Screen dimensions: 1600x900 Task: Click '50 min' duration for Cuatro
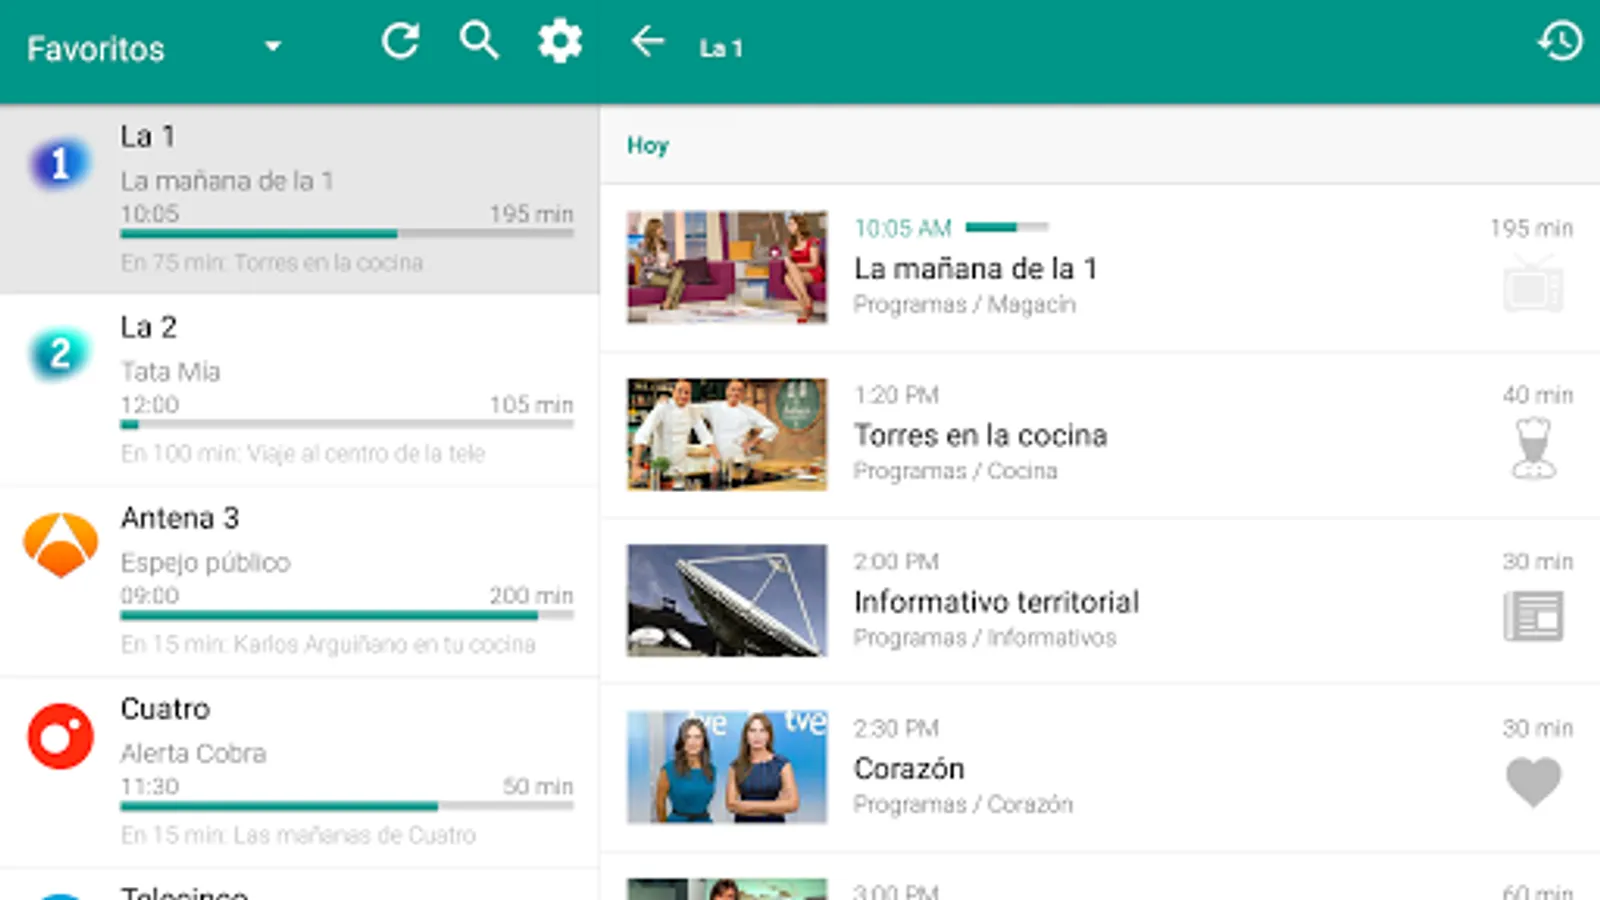(x=538, y=787)
